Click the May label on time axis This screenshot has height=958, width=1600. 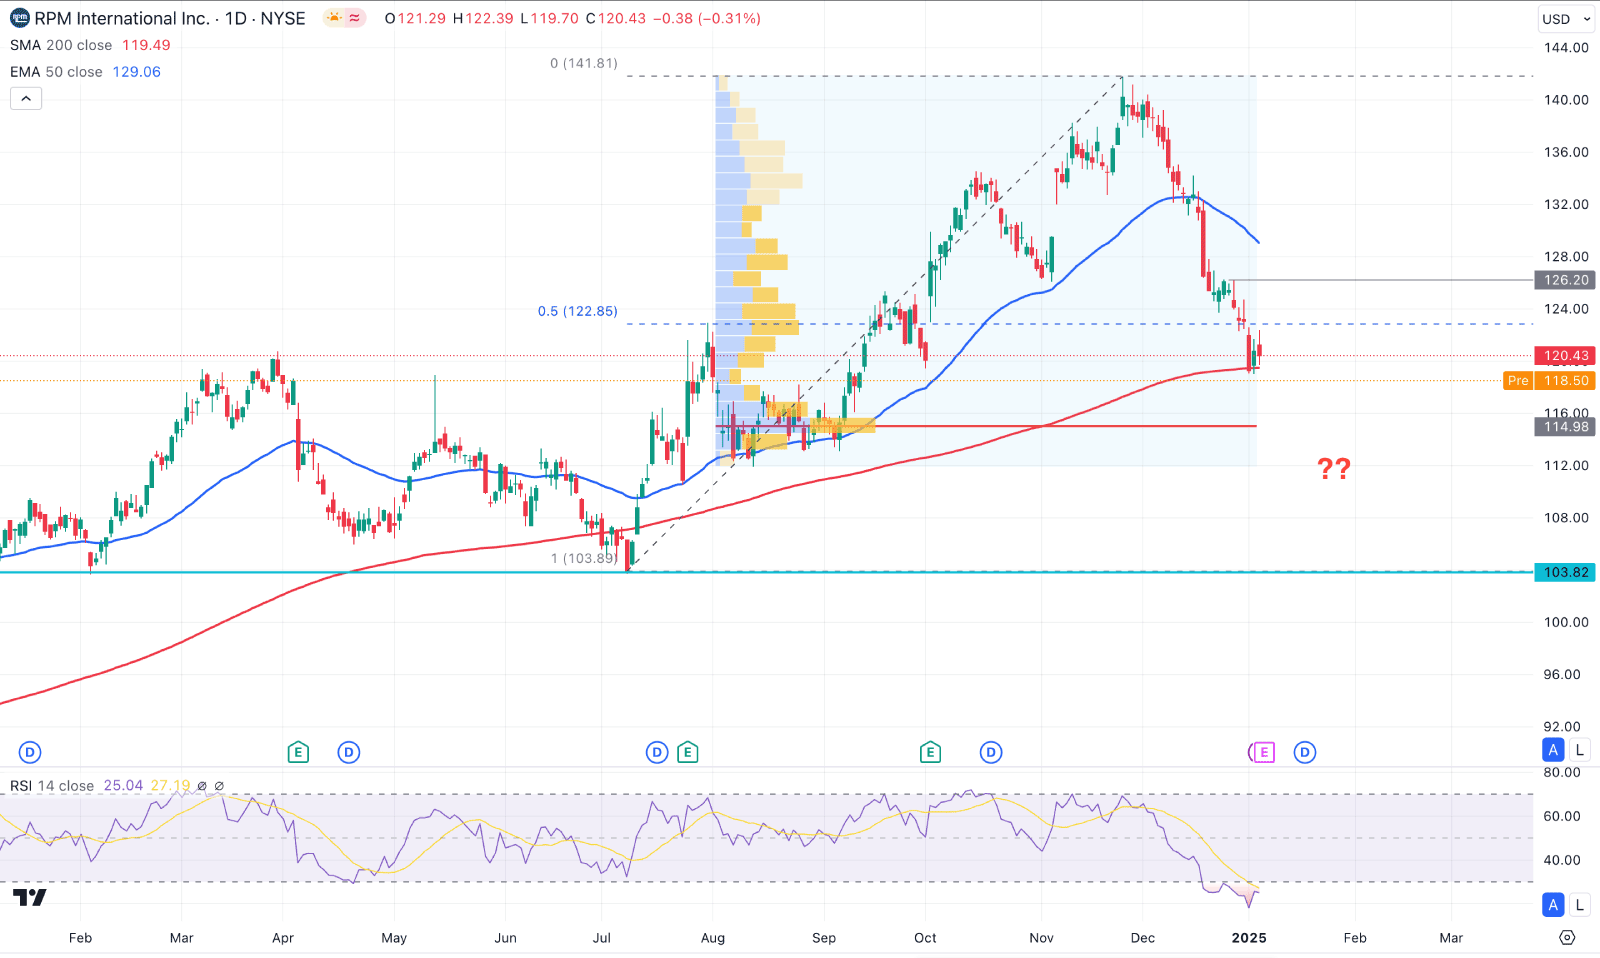[394, 938]
